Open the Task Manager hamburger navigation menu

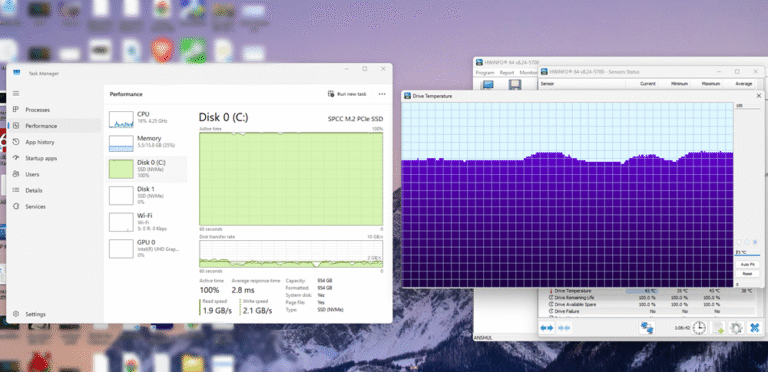(x=16, y=93)
